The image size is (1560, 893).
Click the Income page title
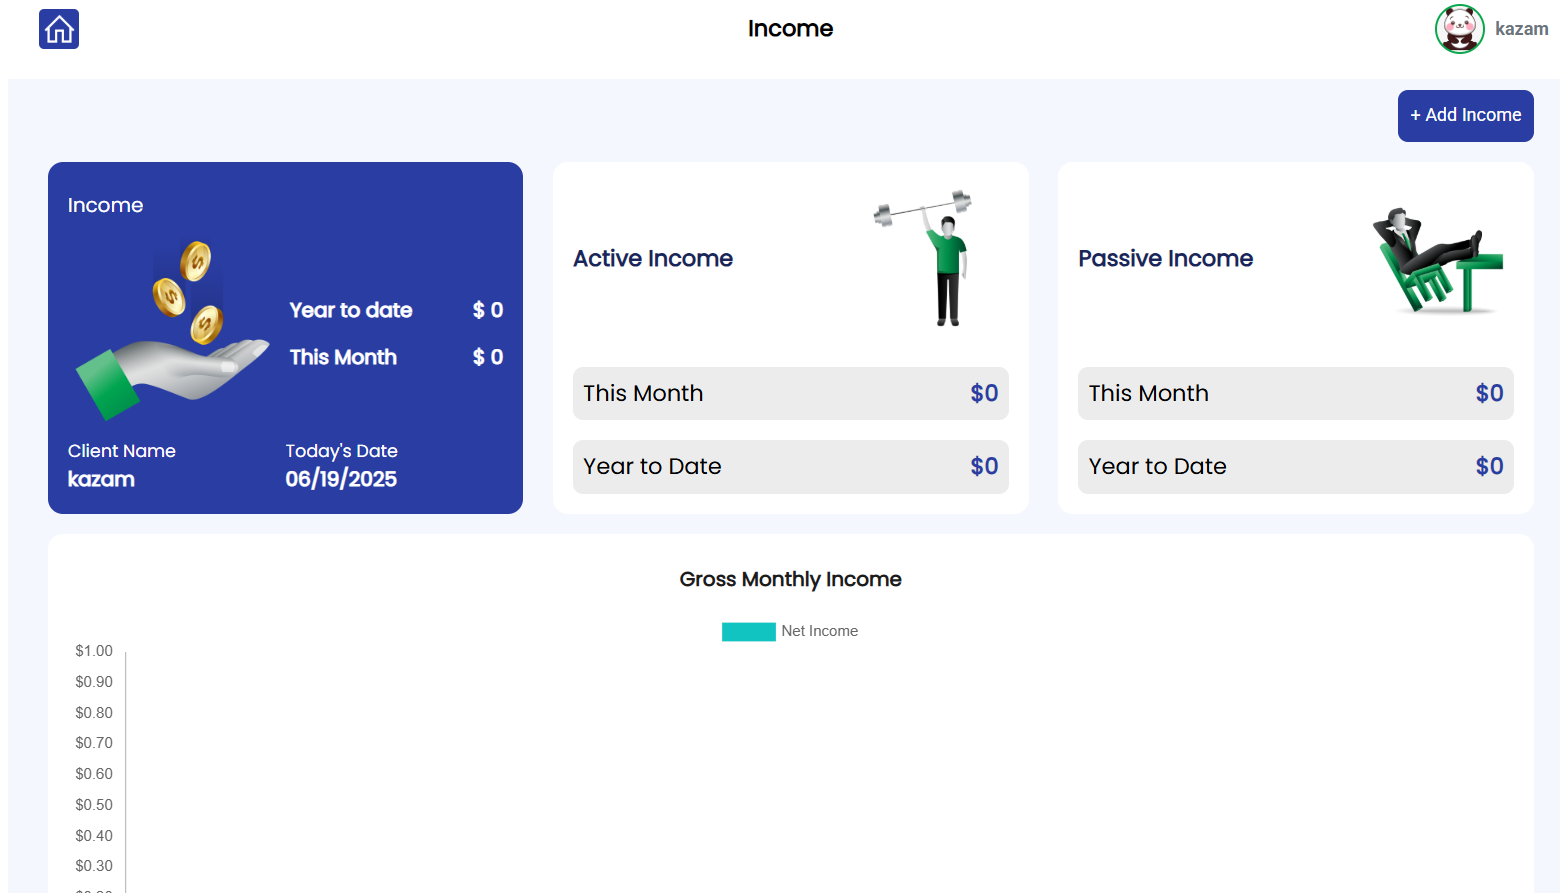pos(790,29)
